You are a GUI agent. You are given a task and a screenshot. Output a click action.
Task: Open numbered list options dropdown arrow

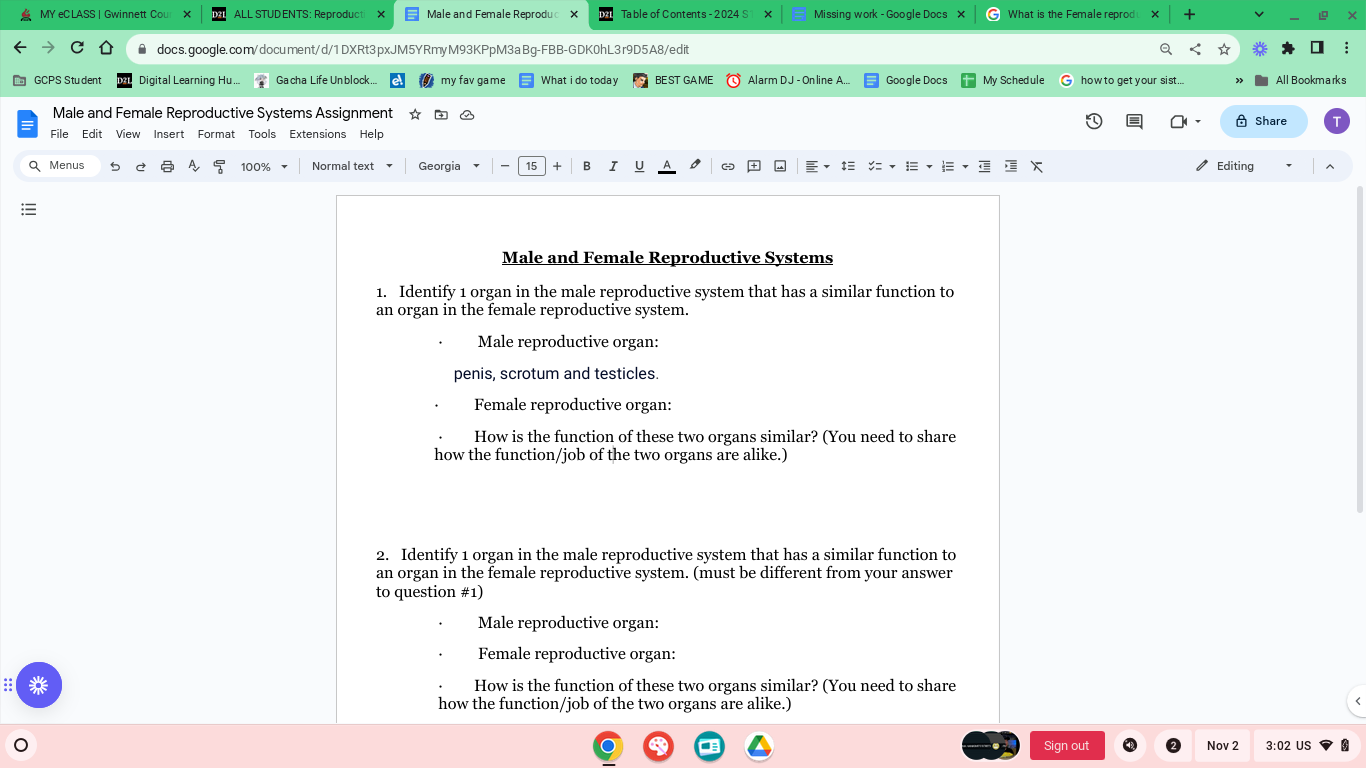(x=965, y=166)
